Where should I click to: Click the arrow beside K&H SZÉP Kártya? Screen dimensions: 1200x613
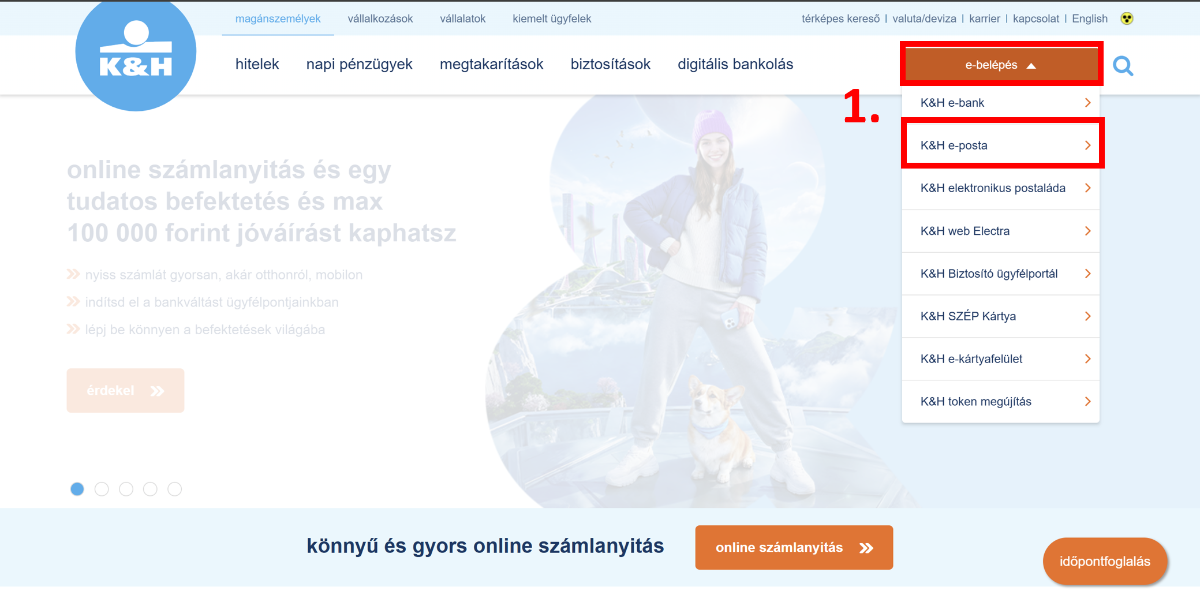pyautogui.click(x=1087, y=316)
